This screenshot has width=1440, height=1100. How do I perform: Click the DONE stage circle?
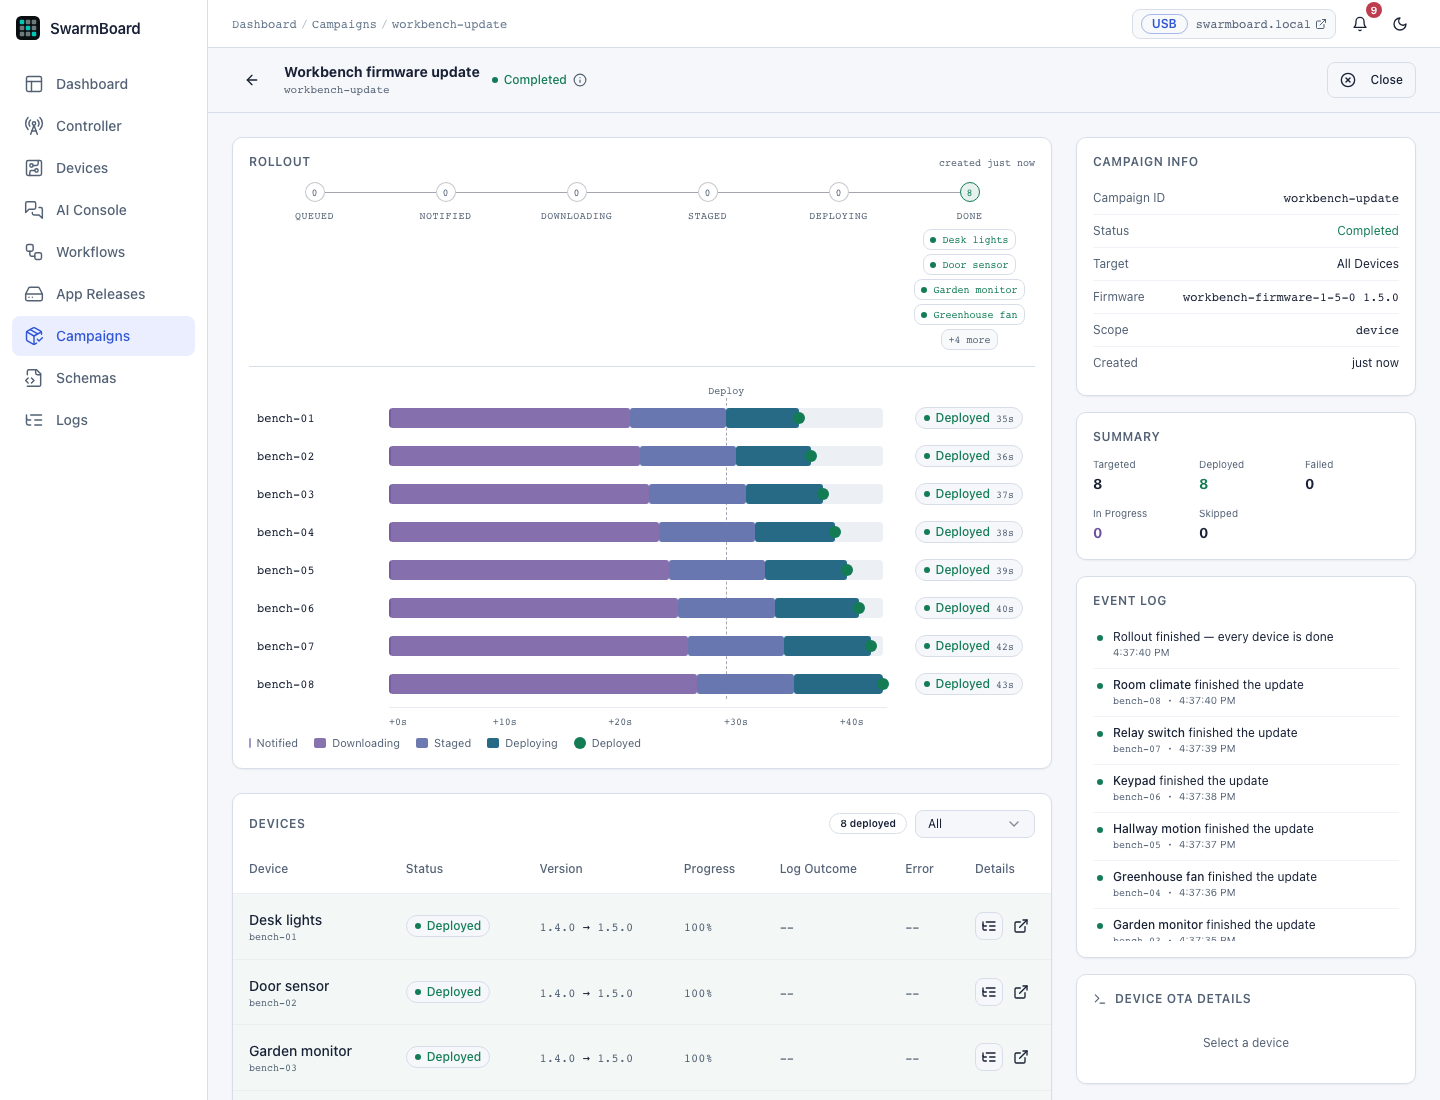pos(969,193)
